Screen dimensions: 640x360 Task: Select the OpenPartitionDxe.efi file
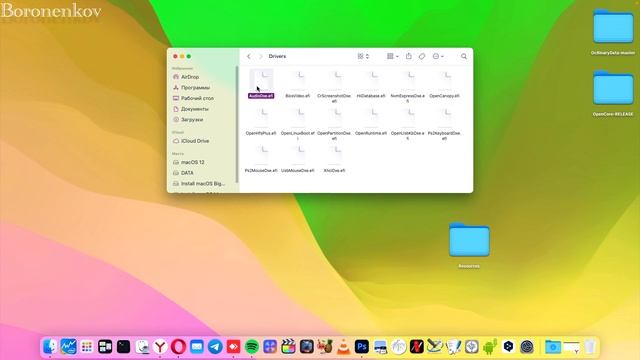pyautogui.click(x=334, y=124)
